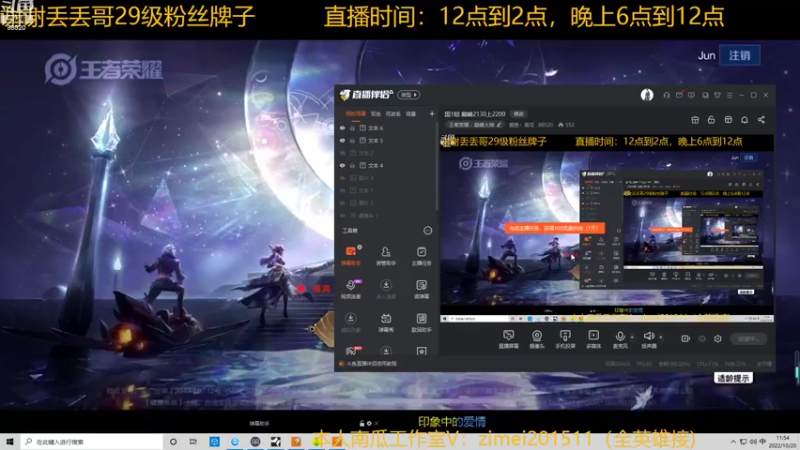This screenshot has width=800, height=450.
Task: Toggle lock on 文本 4 layer
Action: point(352,165)
